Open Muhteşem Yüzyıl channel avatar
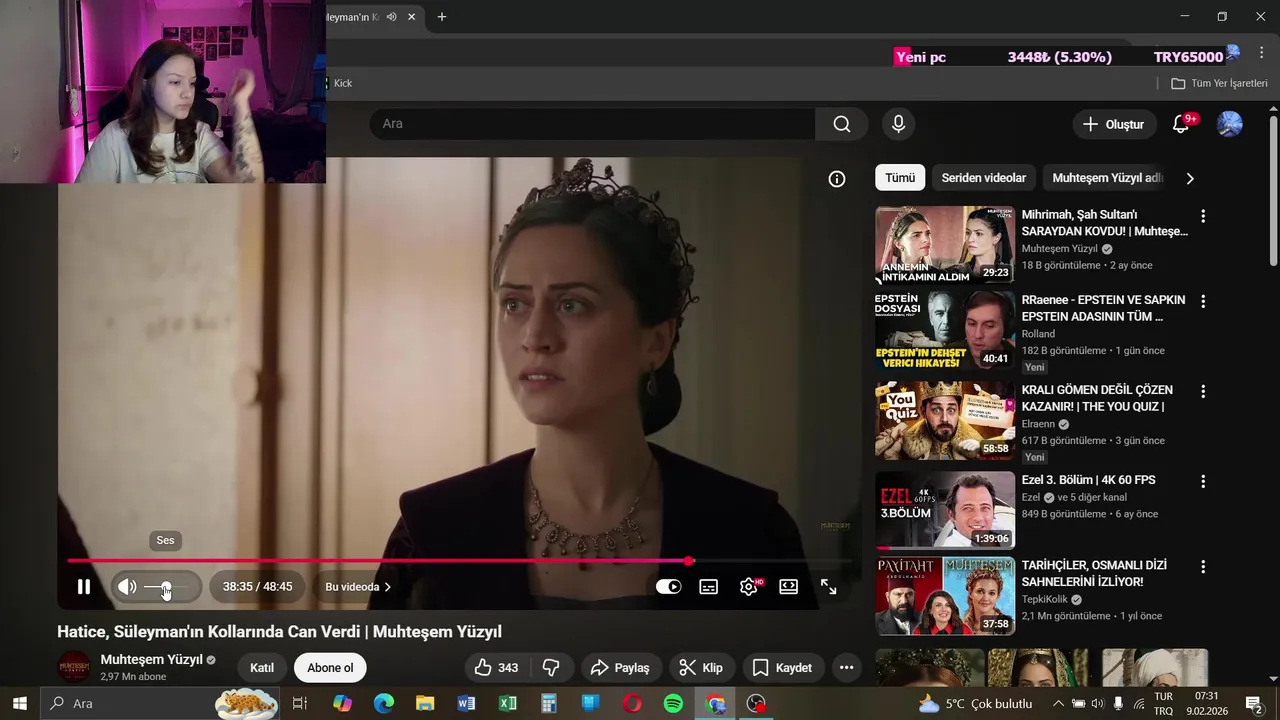Screen dimensions: 1280x720 tap(75, 667)
